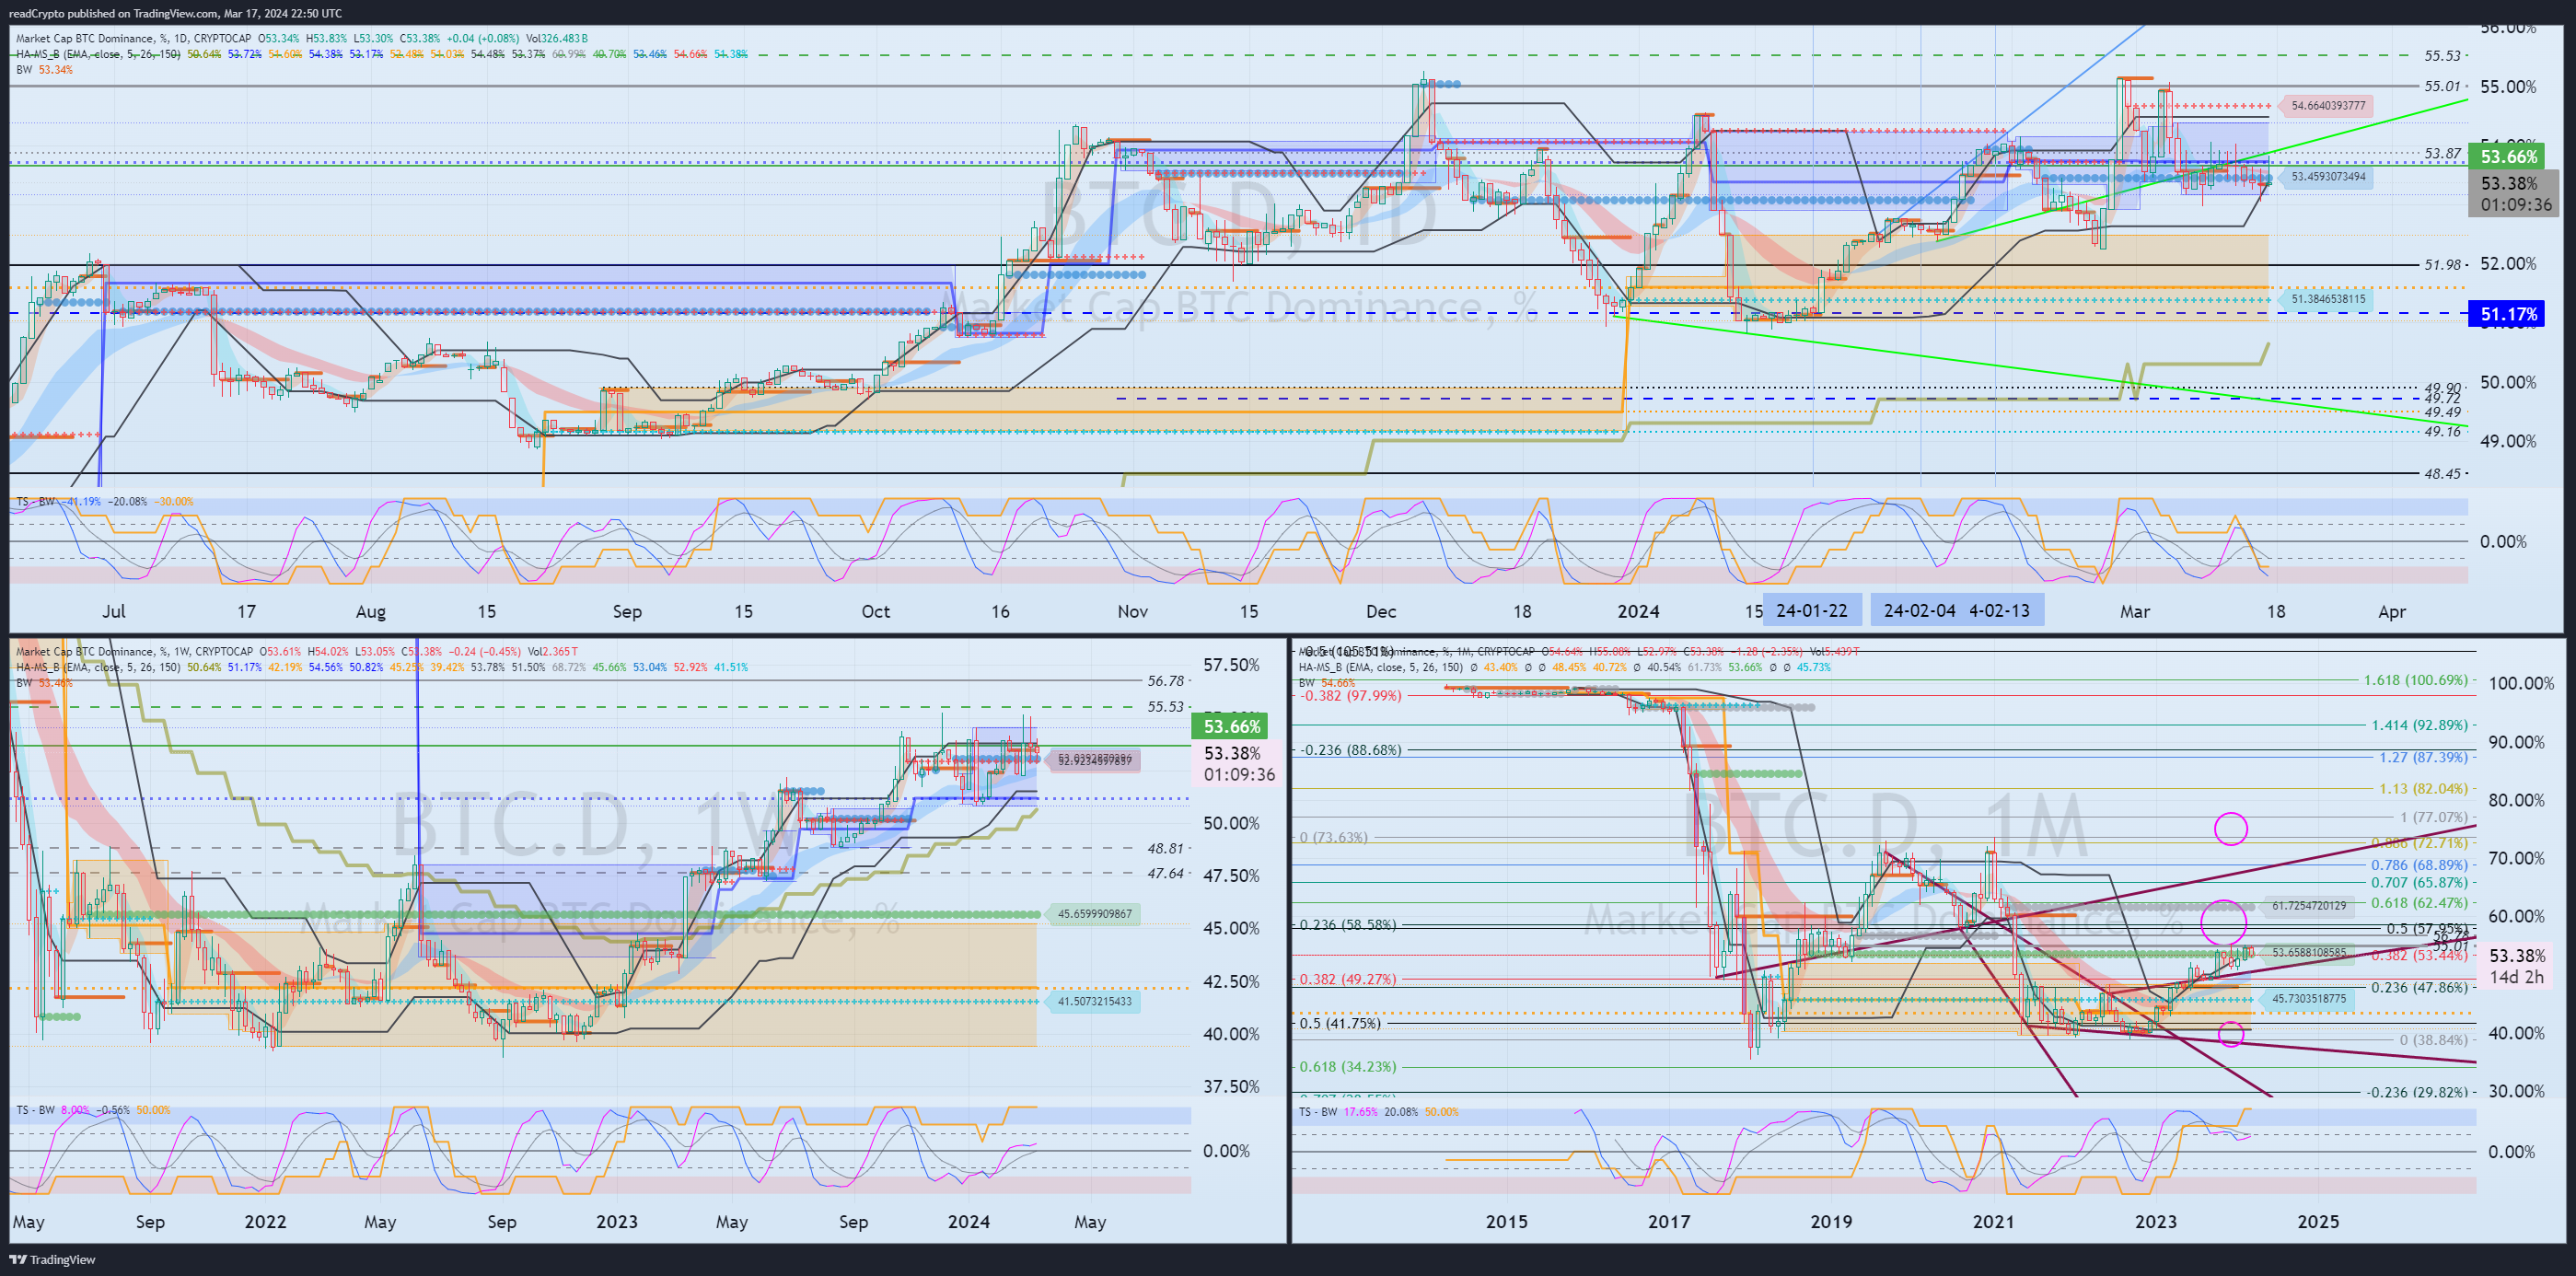The image size is (2576, 1276).
Task: Click 2024 on the daily time axis
Action: [x=1638, y=611]
